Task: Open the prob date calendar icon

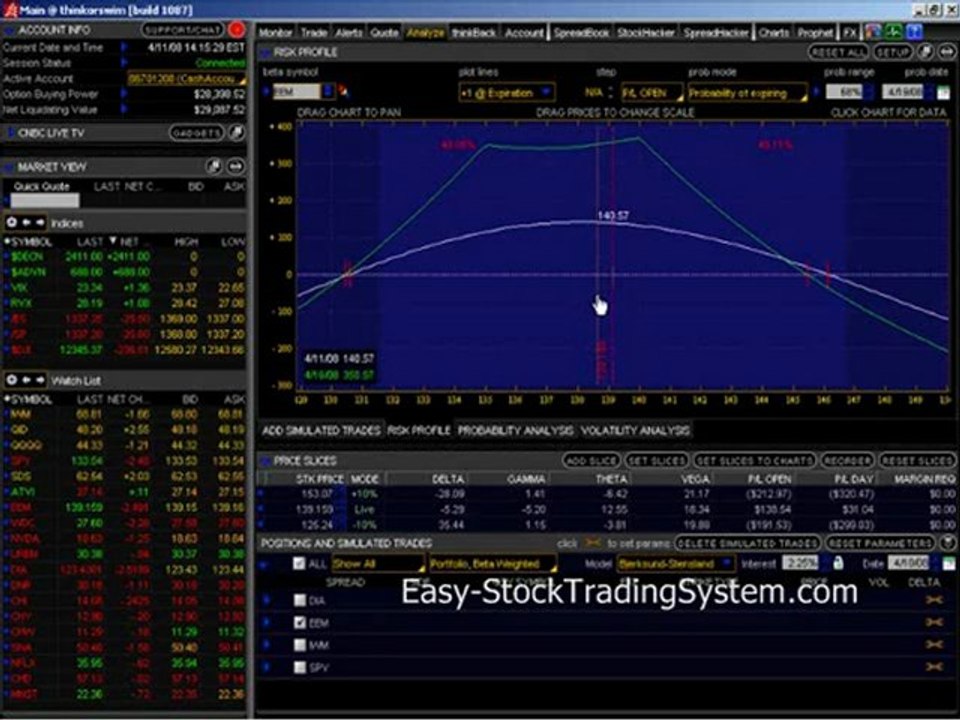Action: [x=943, y=92]
